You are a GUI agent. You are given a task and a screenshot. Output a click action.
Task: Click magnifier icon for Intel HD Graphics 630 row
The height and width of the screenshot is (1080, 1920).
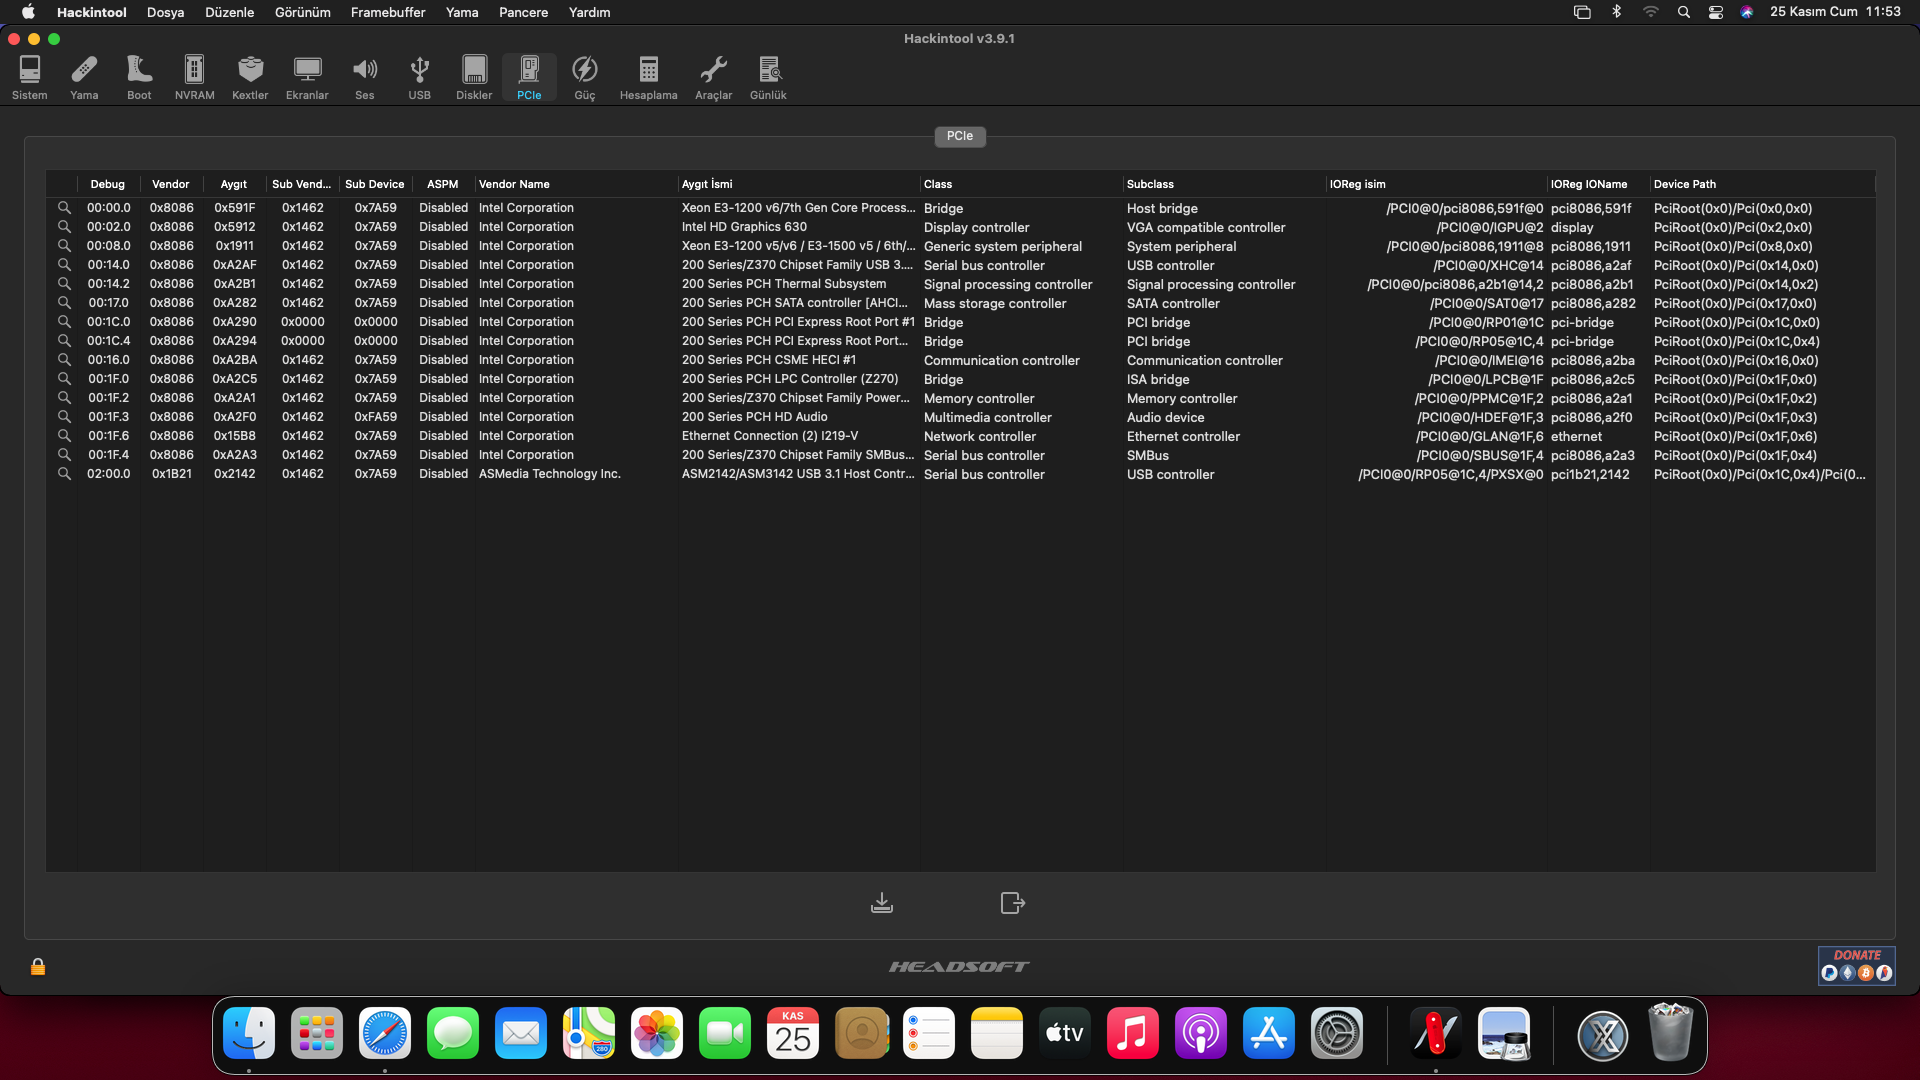(64, 227)
